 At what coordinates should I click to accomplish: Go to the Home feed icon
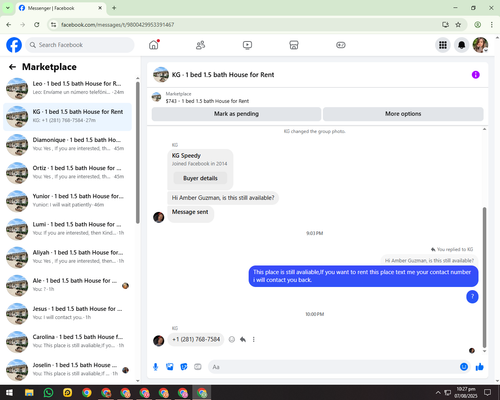(154, 45)
